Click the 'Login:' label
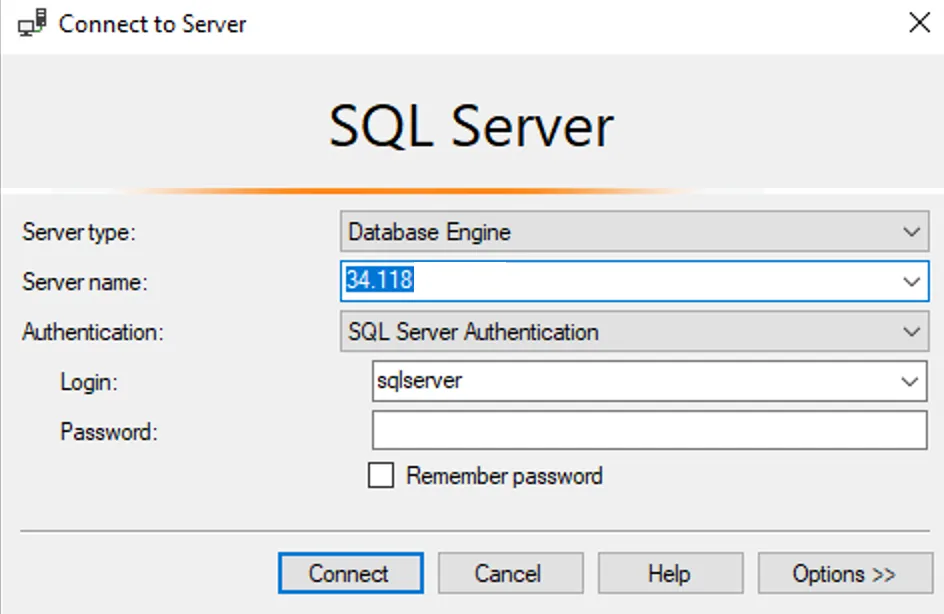This screenshot has width=944, height=614. (89, 382)
